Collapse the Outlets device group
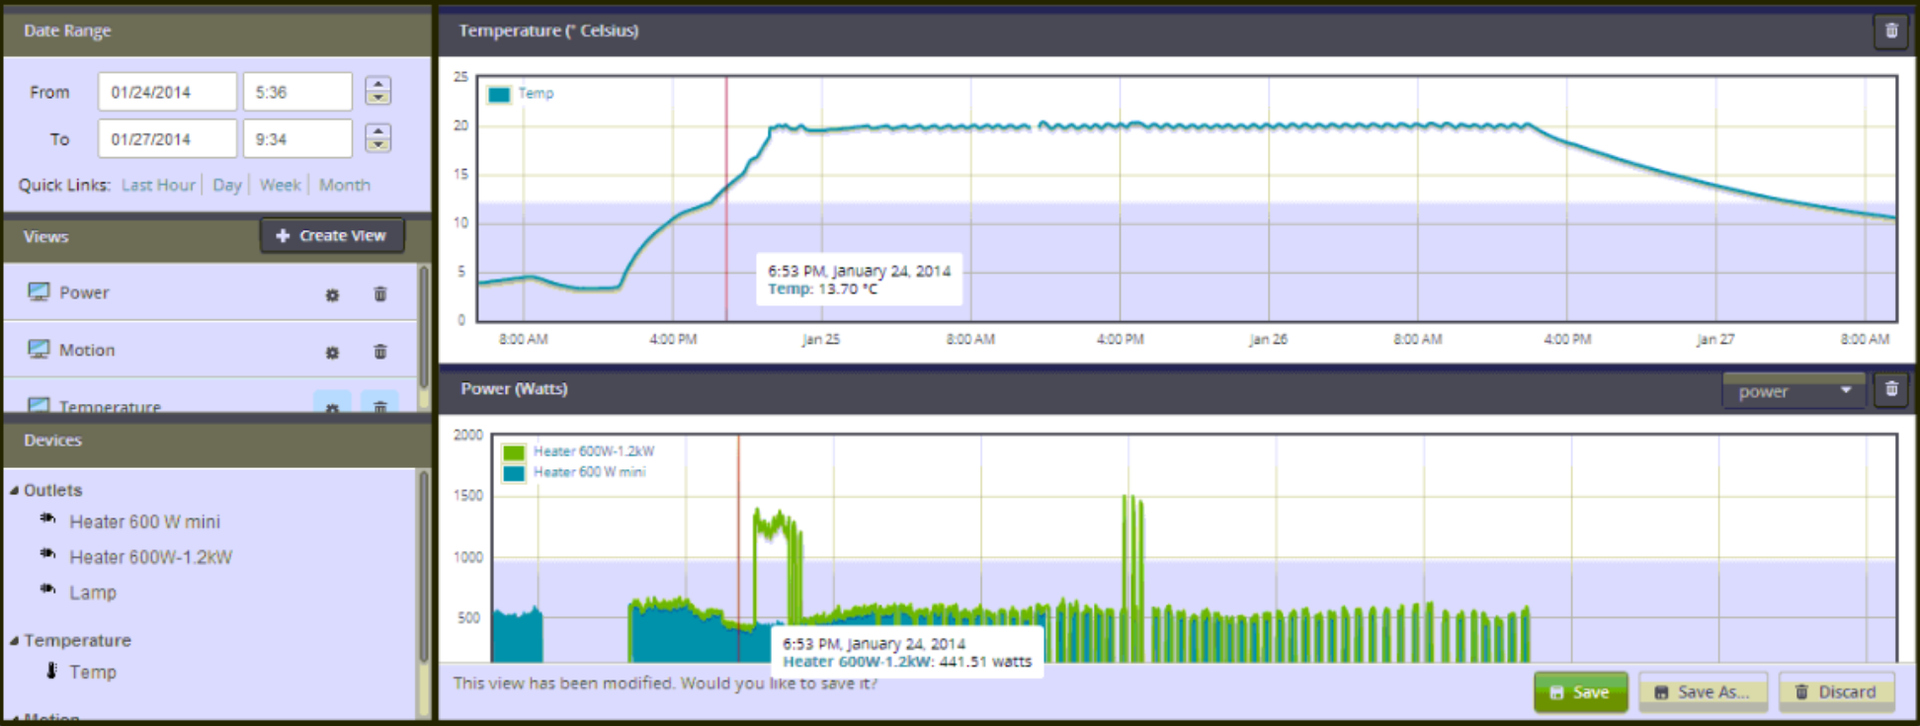 tap(14, 491)
